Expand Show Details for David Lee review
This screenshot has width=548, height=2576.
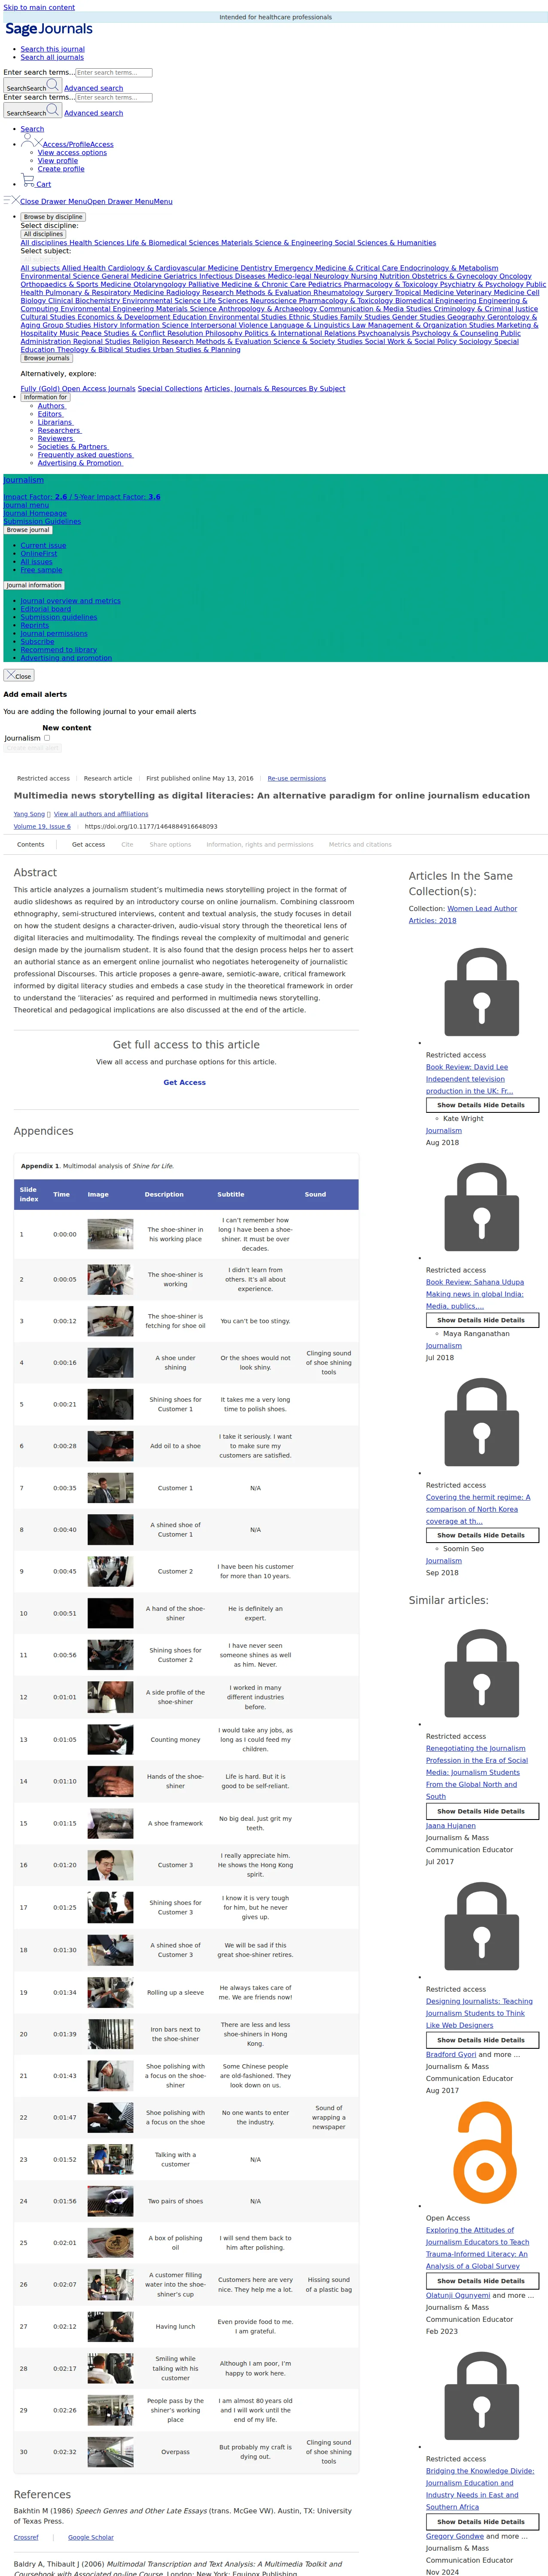click(482, 1105)
